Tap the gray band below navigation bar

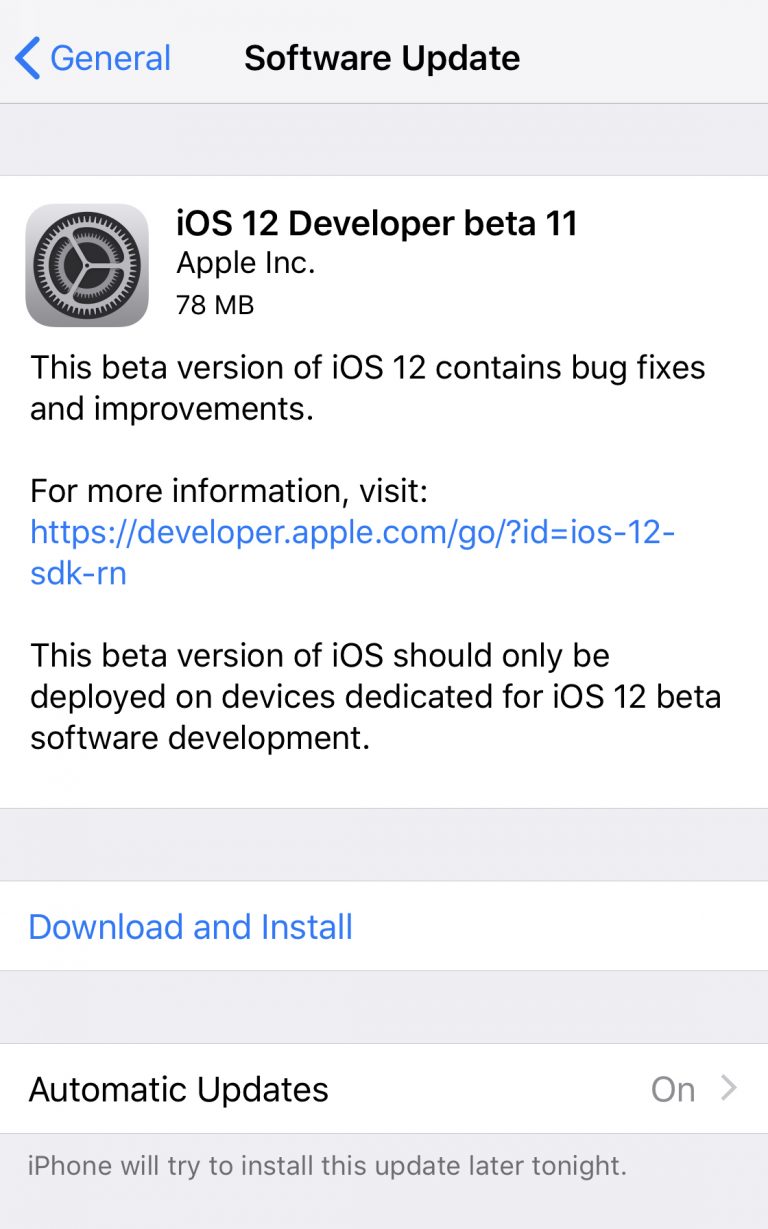[384, 140]
